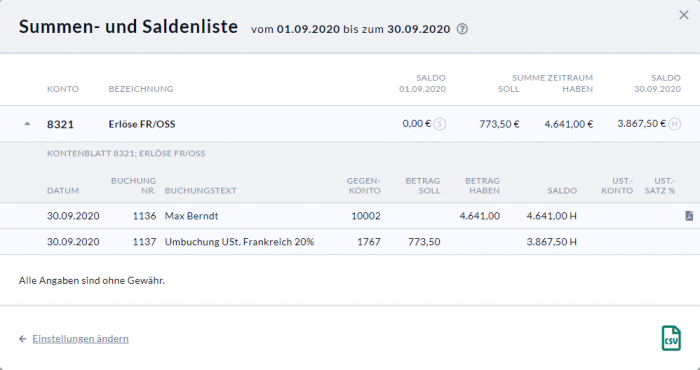The height and width of the screenshot is (370, 700).
Task: Open the Einstellungen ändern link
Action: (x=80, y=339)
